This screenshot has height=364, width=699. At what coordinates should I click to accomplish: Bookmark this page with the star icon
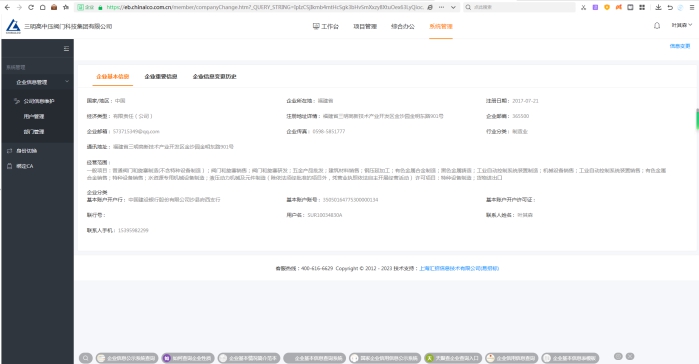tap(66, 7)
